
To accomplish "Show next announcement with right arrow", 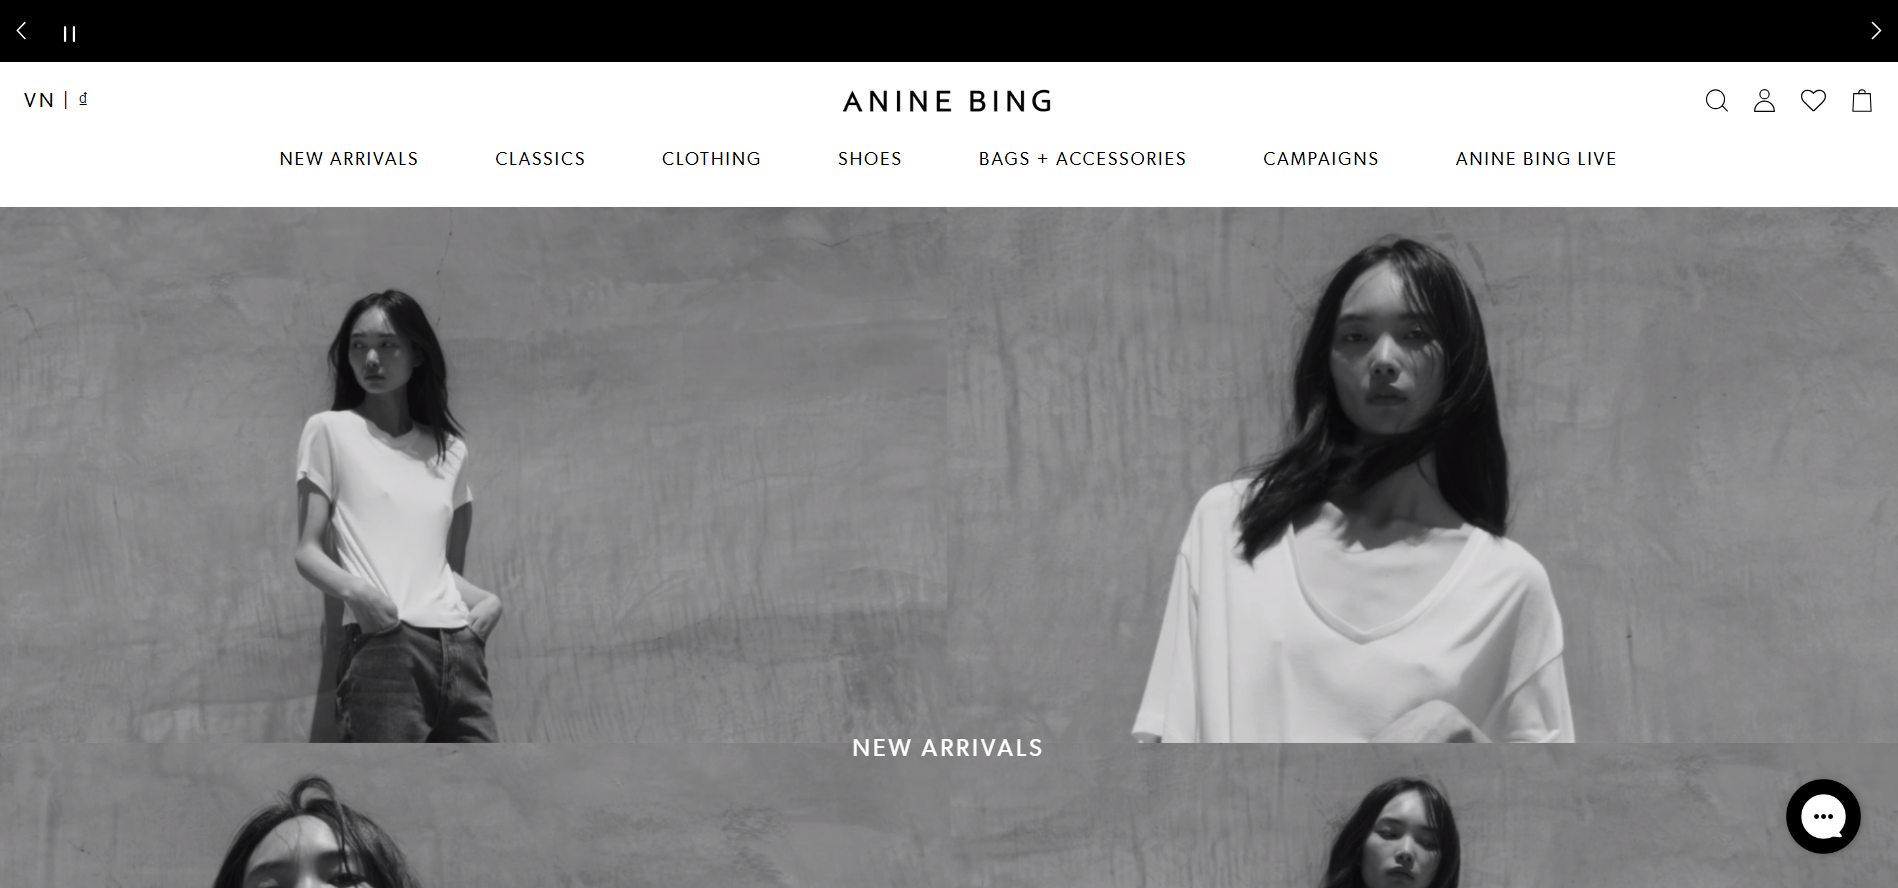I will point(1875,31).
